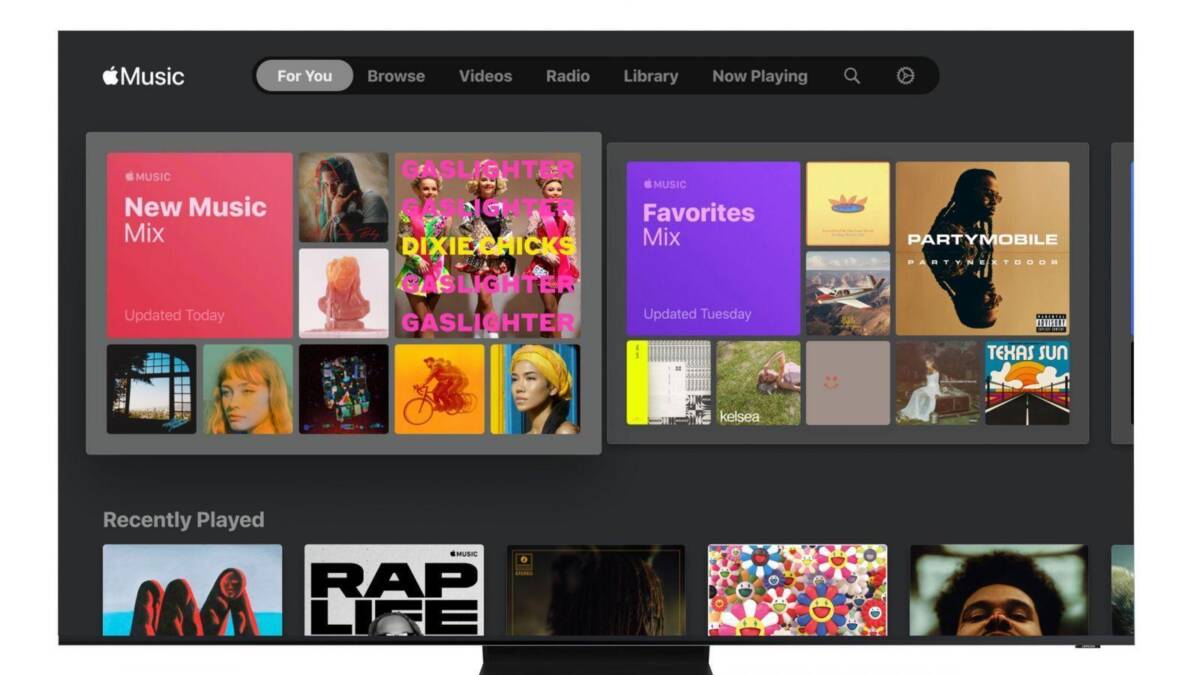
Task: Click the Recently Played heading
Action: point(184,520)
